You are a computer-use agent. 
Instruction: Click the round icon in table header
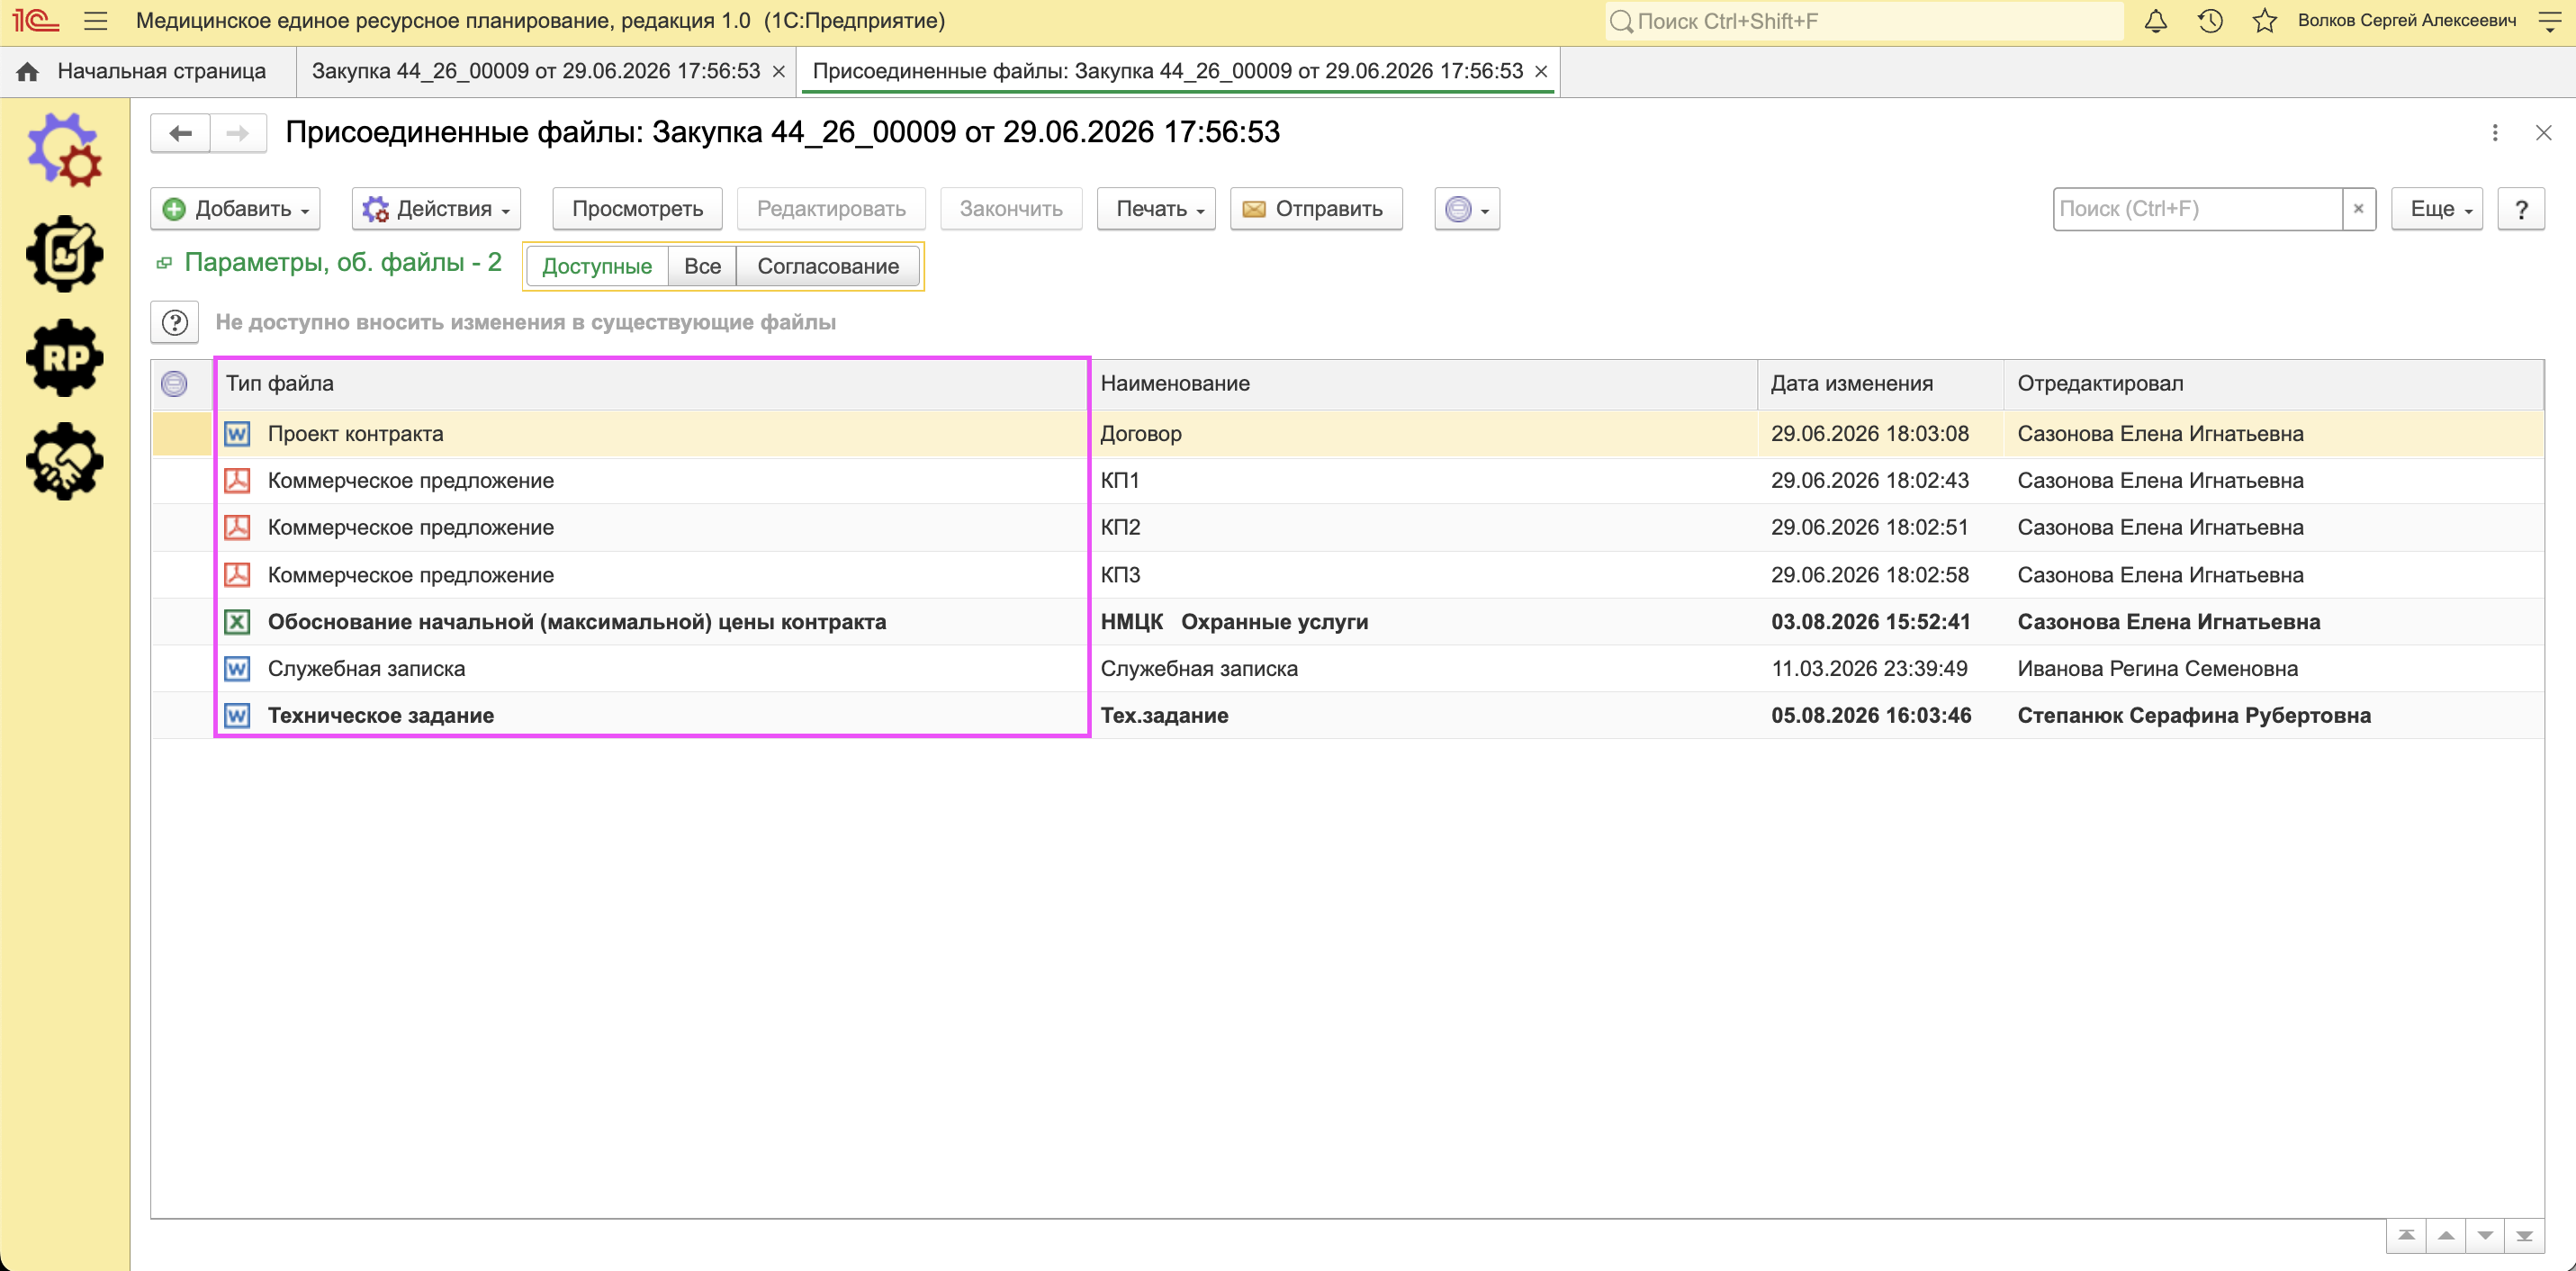[174, 384]
